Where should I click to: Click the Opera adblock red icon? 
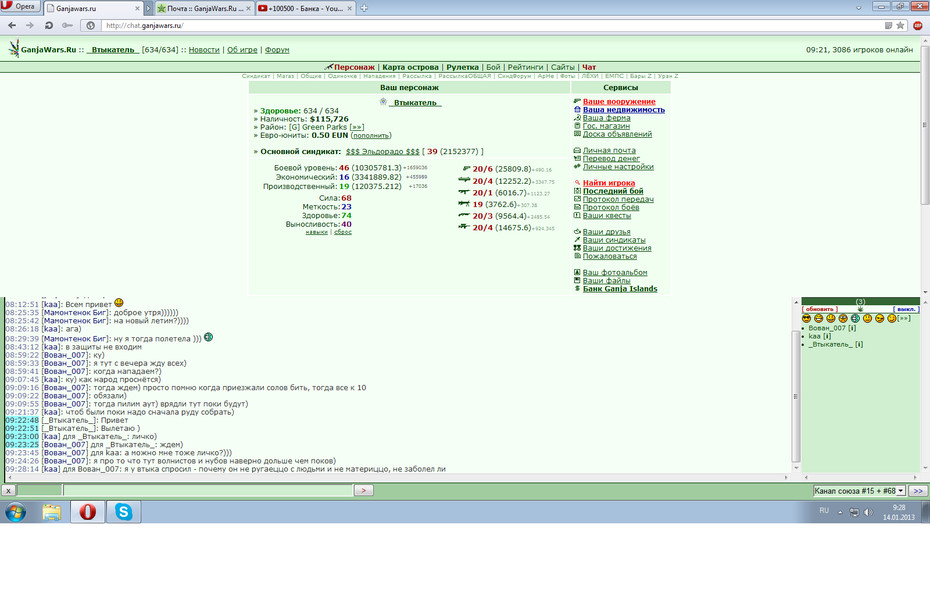918,26
